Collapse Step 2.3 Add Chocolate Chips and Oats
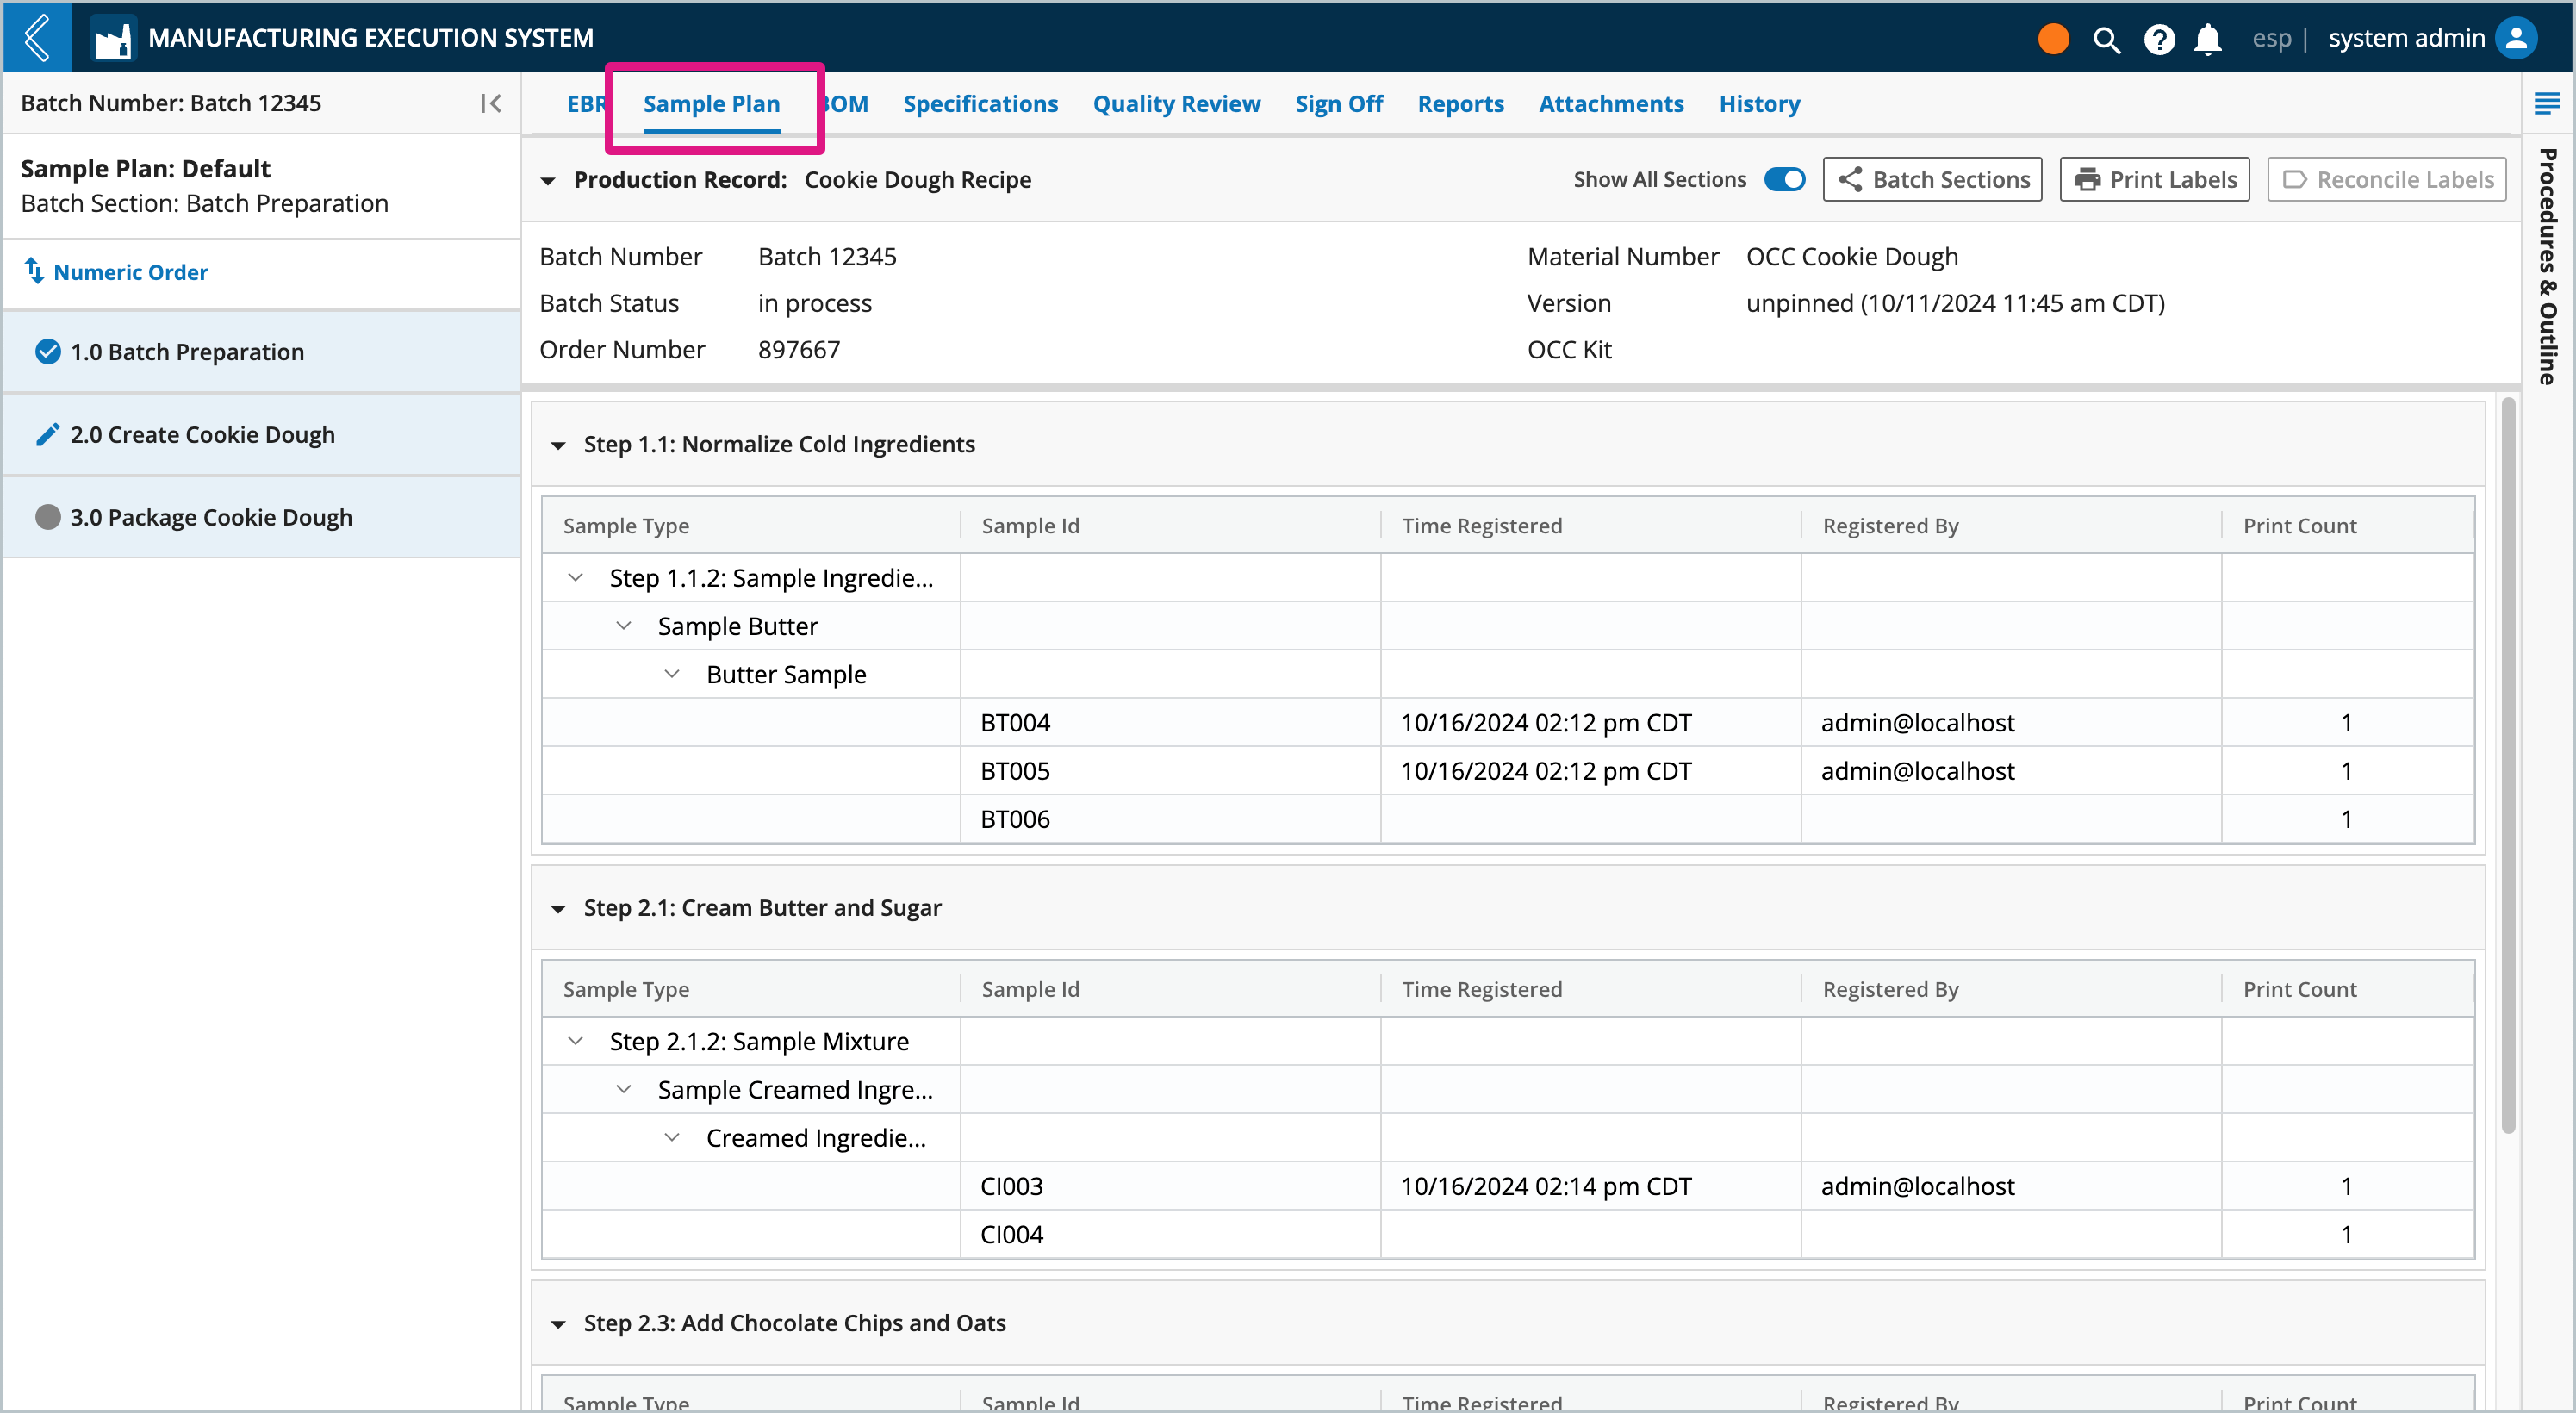The image size is (2576, 1413). point(558,1324)
